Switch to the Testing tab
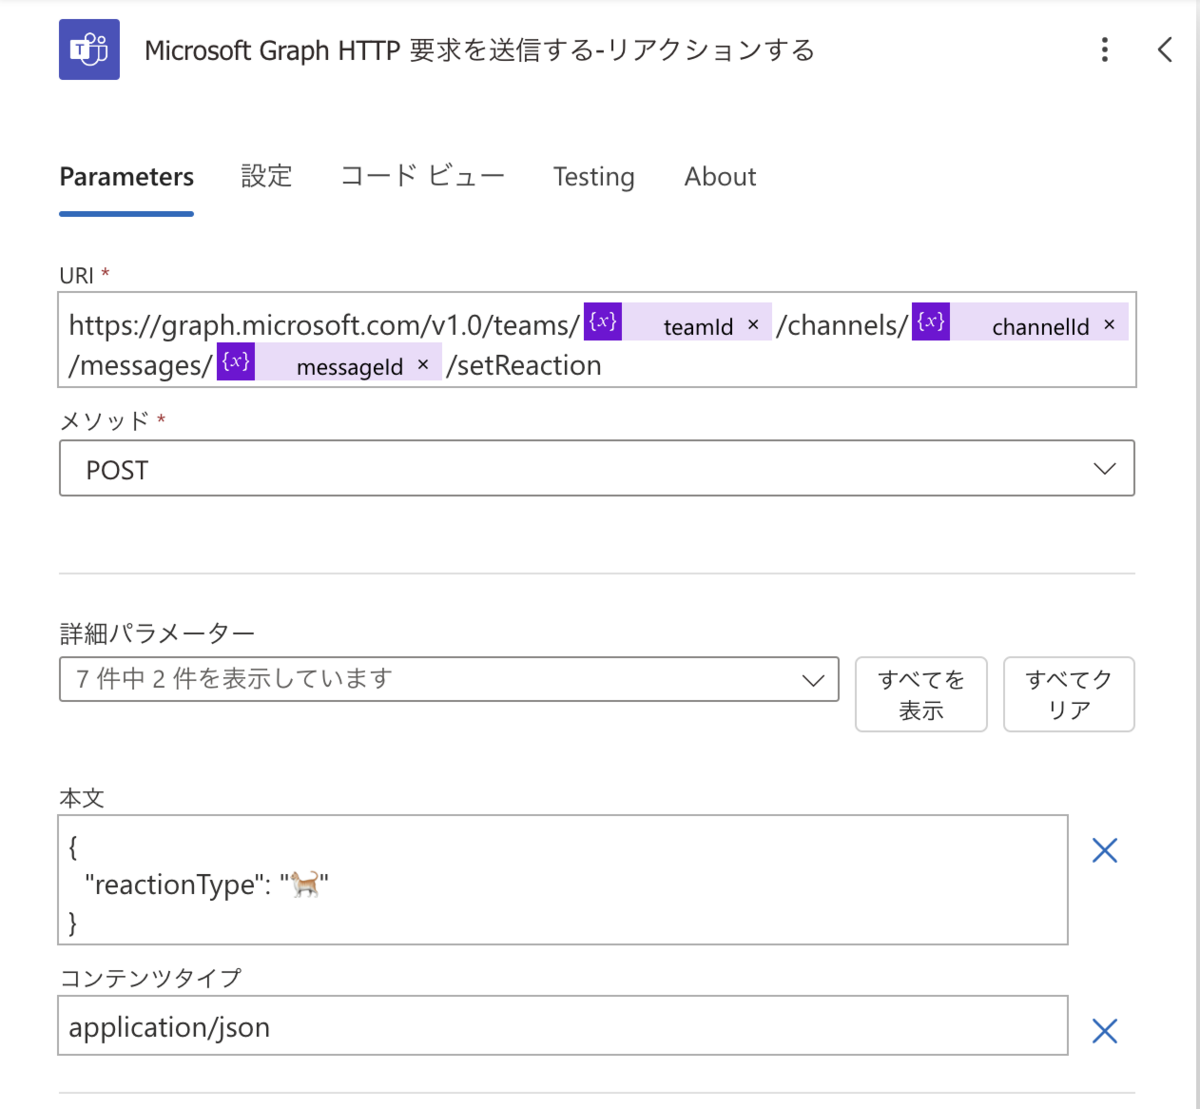Image resolution: width=1200 pixels, height=1109 pixels. [x=594, y=177]
